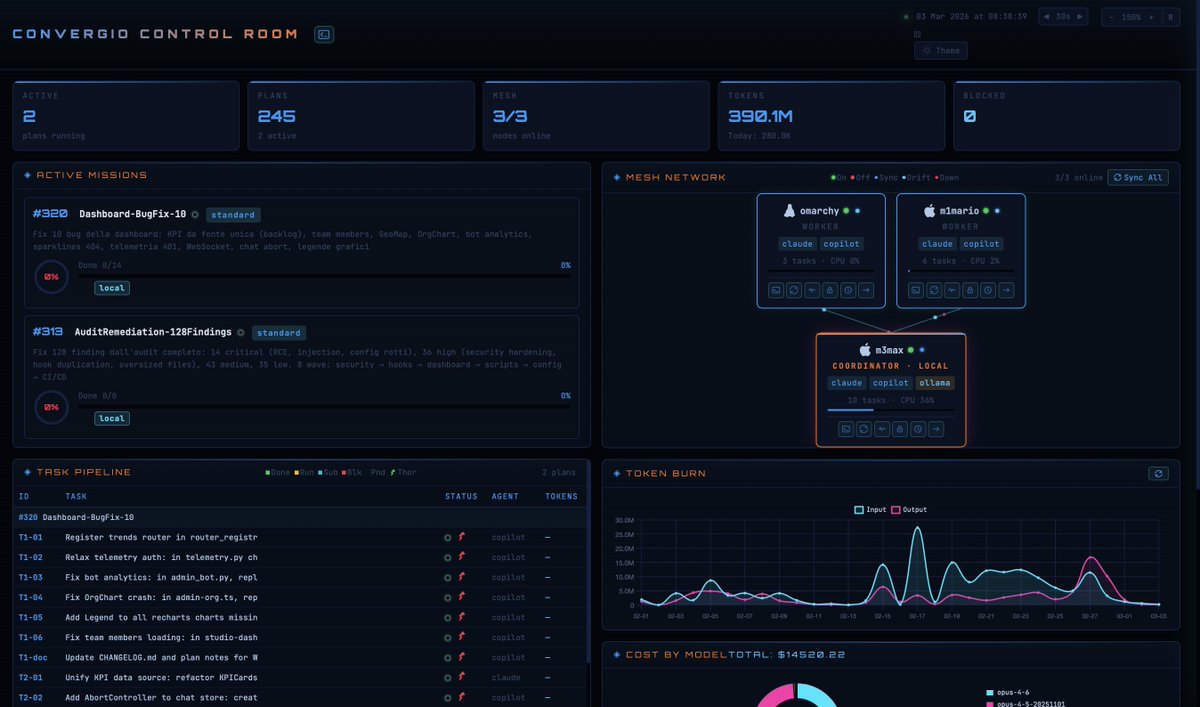The image size is (1200, 707).
Task: Click the Linux penguin logo on omarchy
Action: [x=789, y=211]
